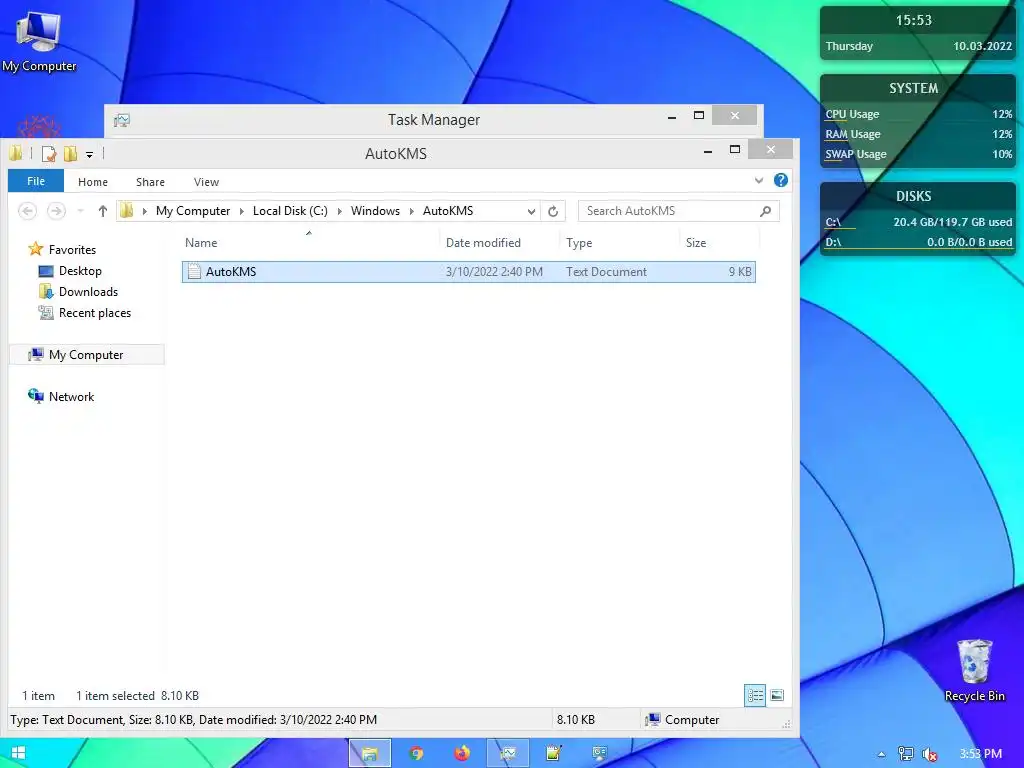Open the Home ribbon tab
Viewport: 1024px width, 768px height.
coord(93,182)
